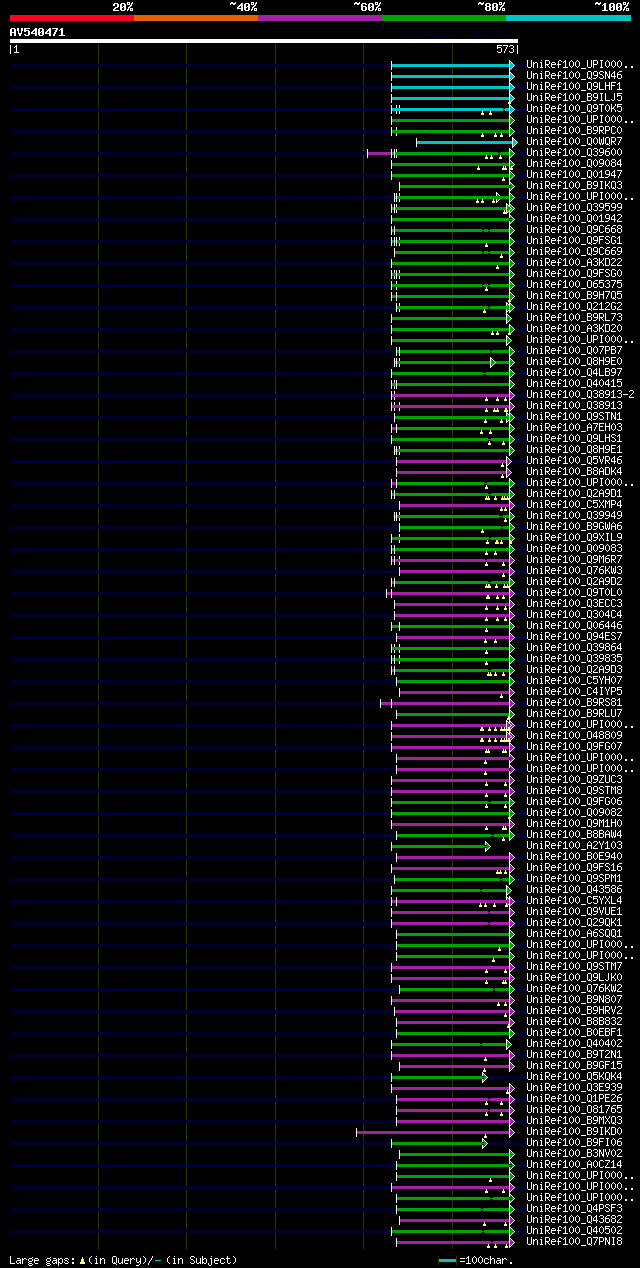Select the UniRef100_Q40402 label
This screenshot has height=1268, width=640.
[574, 1043]
